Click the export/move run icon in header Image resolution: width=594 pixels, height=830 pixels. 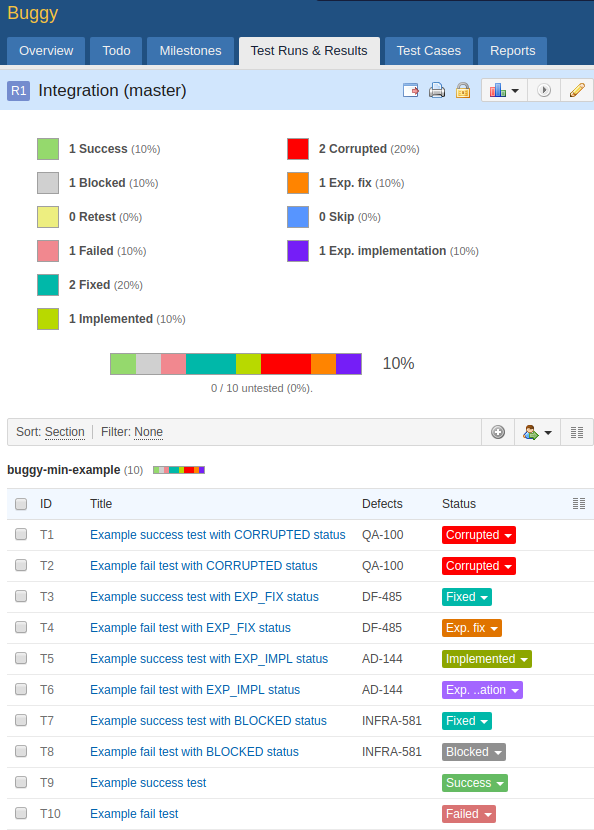coord(411,91)
